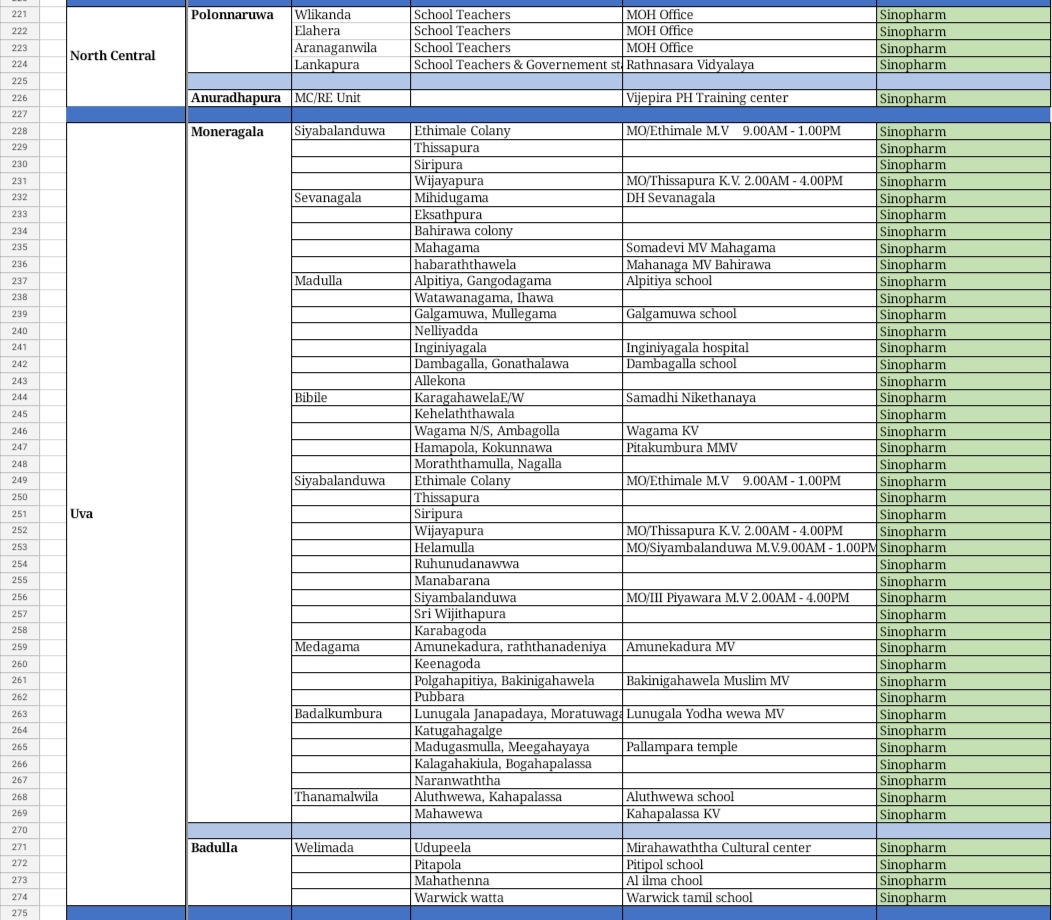The height and width of the screenshot is (920, 1052).
Task: Select MO/III Piyawara M.V cell
Action: point(749,597)
